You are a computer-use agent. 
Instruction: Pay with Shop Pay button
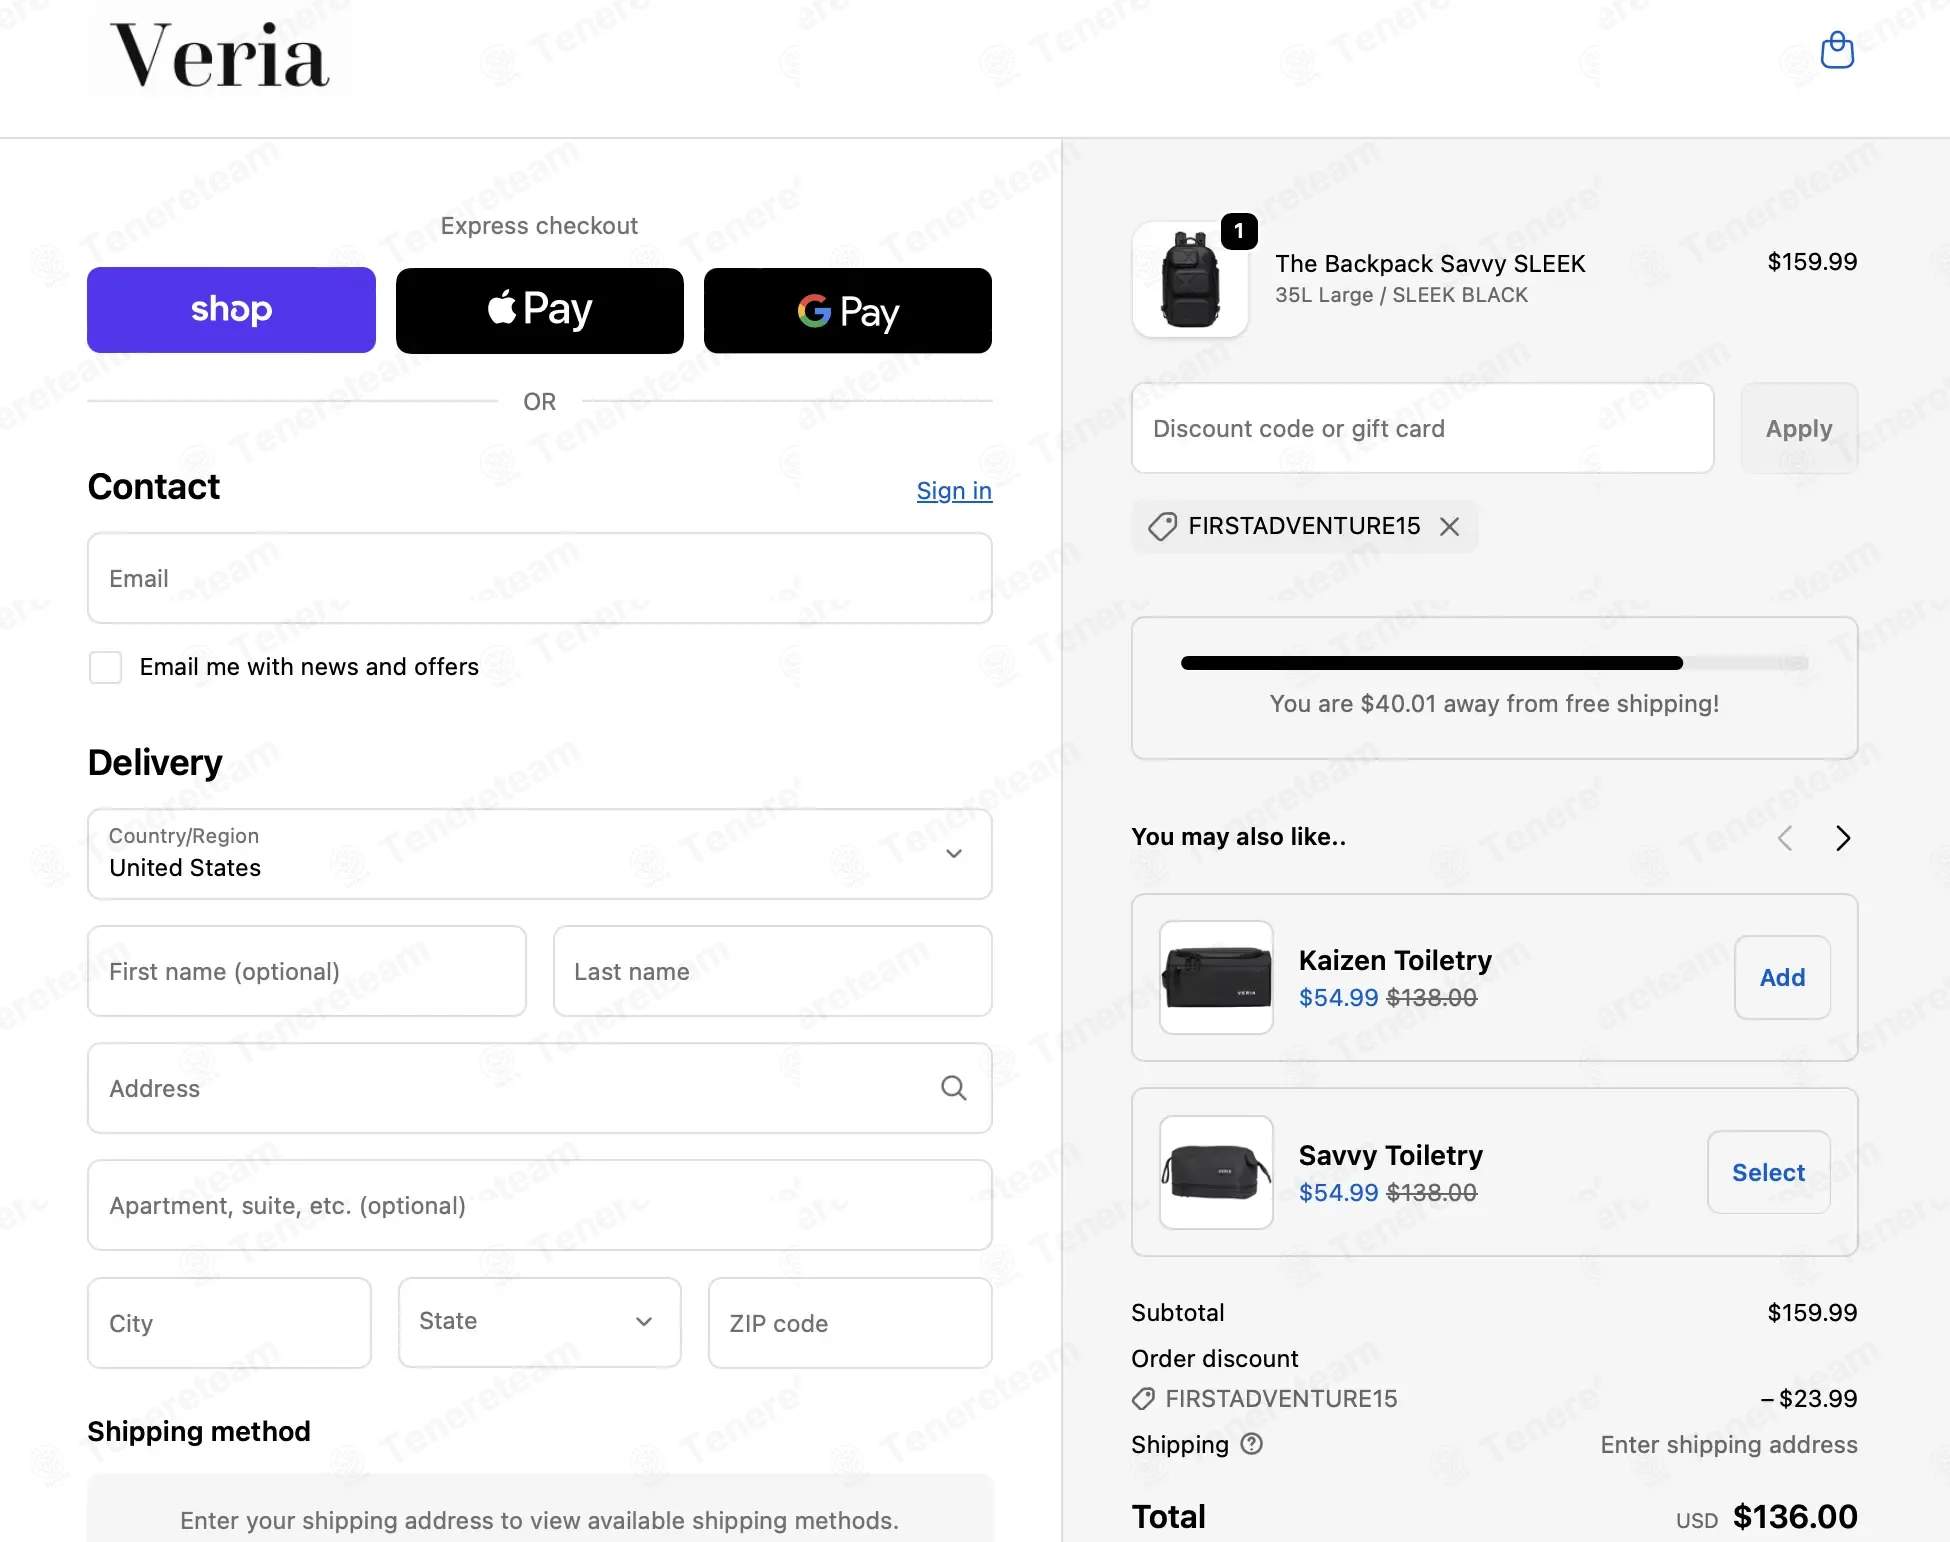pyautogui.click(x=231, y=310)
